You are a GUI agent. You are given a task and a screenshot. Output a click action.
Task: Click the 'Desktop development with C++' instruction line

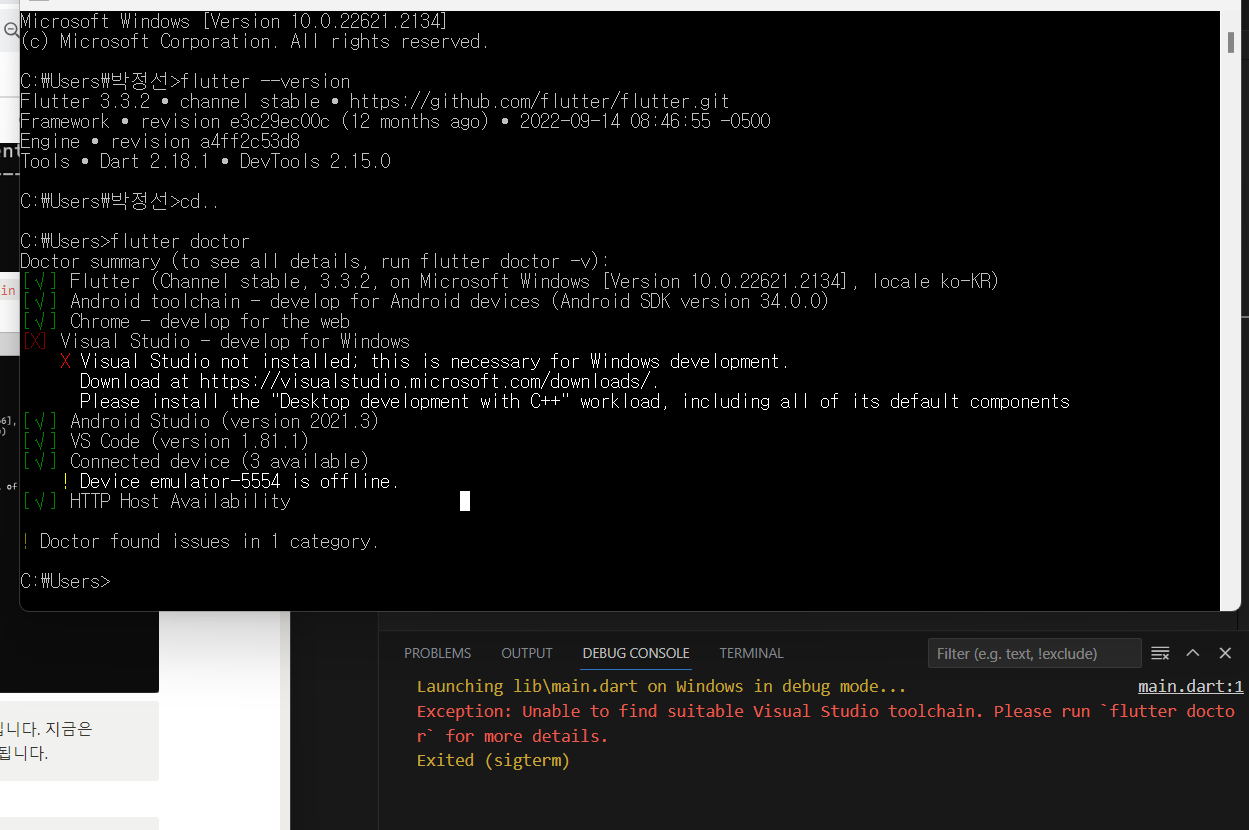(575, 401)
